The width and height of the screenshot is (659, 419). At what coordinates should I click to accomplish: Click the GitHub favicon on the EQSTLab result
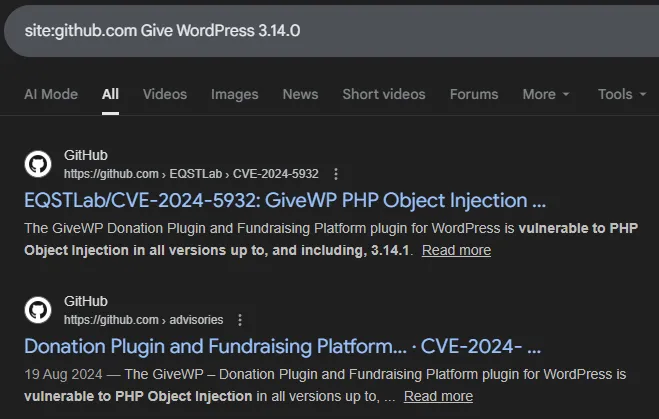point(38,164)
